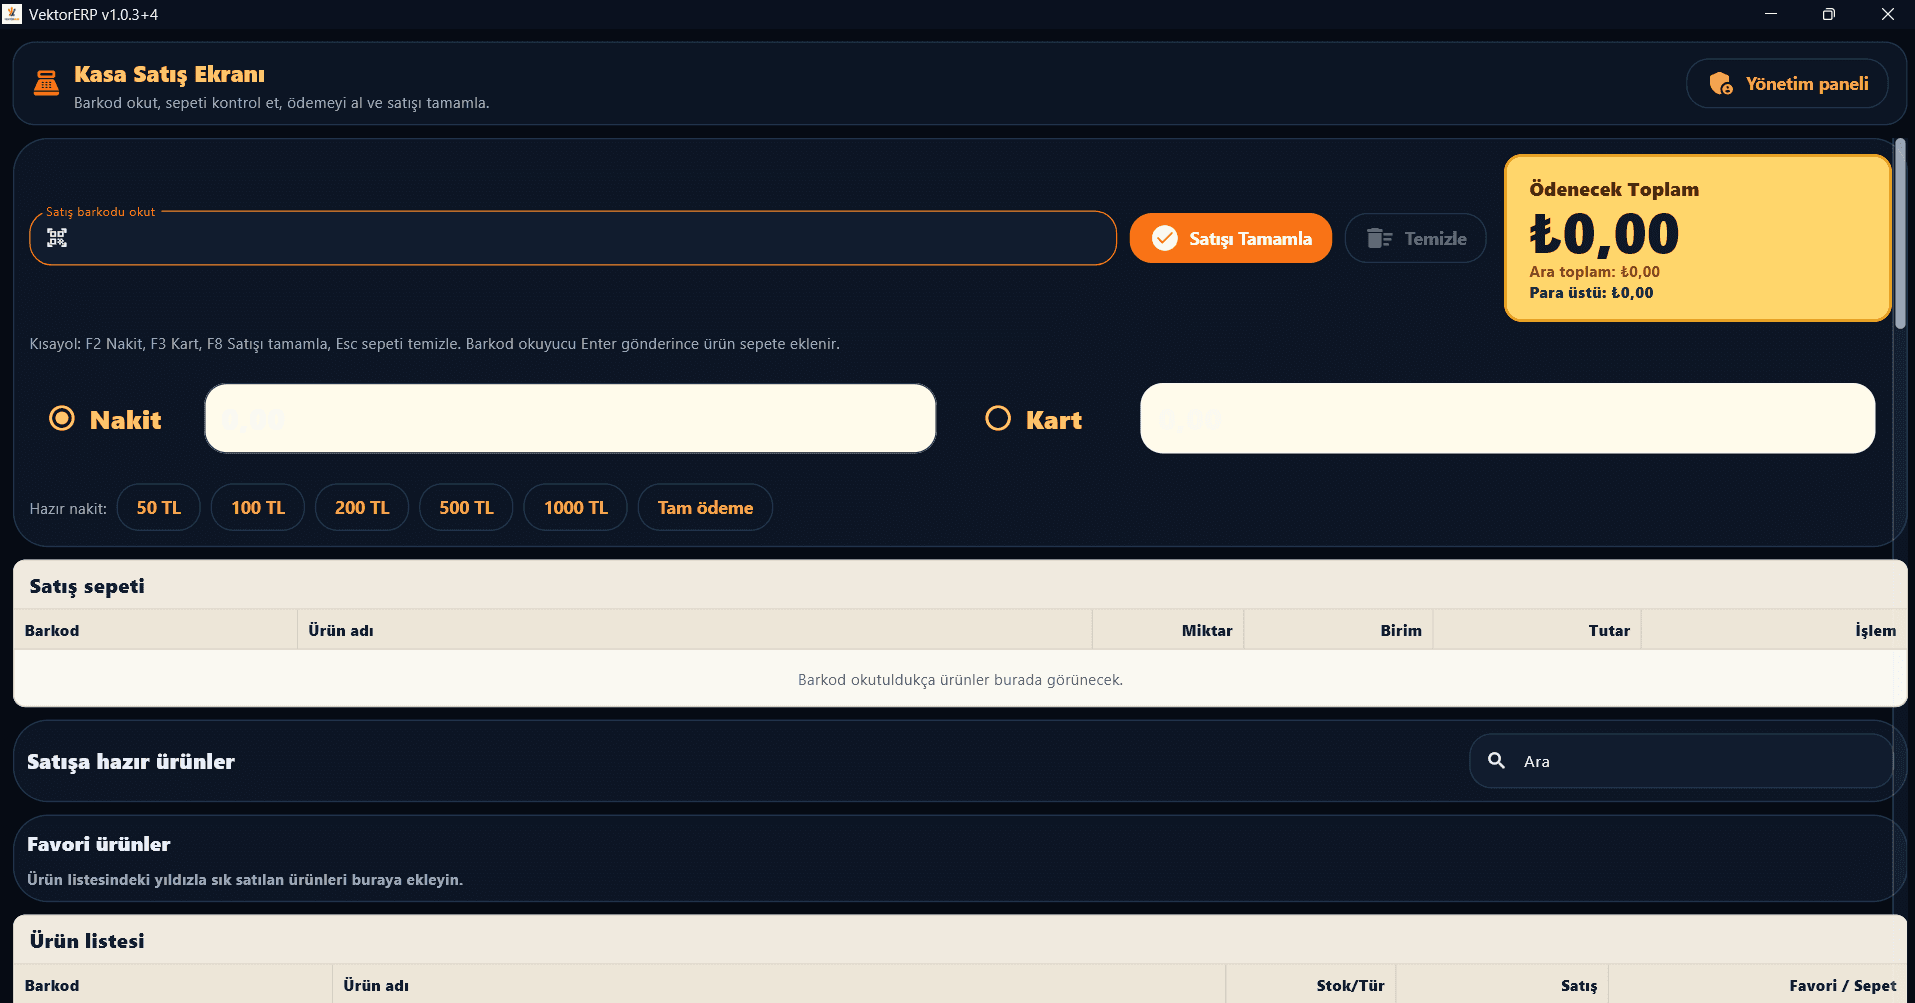The width and height of the screenshot is (1915, 1003).
Task: Click the VektorERP app icon in title bar
Action: [x=12, y=14]
